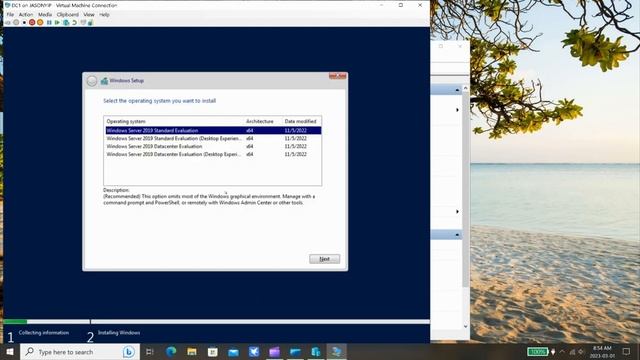The height and width of the screenshot is (360, 640).
Task: Select Windows Server 2019 Datacenter Evaluation
Action: coord(213,146)
